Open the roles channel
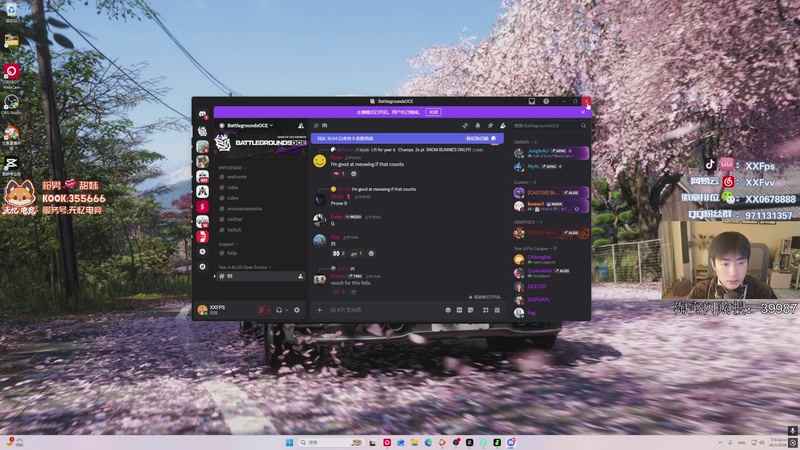Screen dimensions: 800x450 pos(260,188)
